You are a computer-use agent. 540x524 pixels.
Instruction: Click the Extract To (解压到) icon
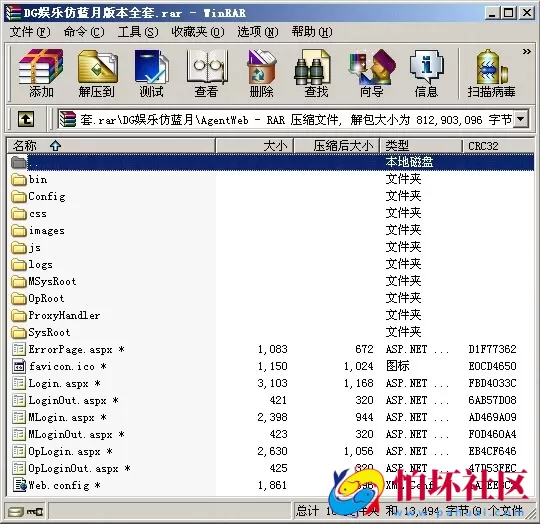point(97,73)
